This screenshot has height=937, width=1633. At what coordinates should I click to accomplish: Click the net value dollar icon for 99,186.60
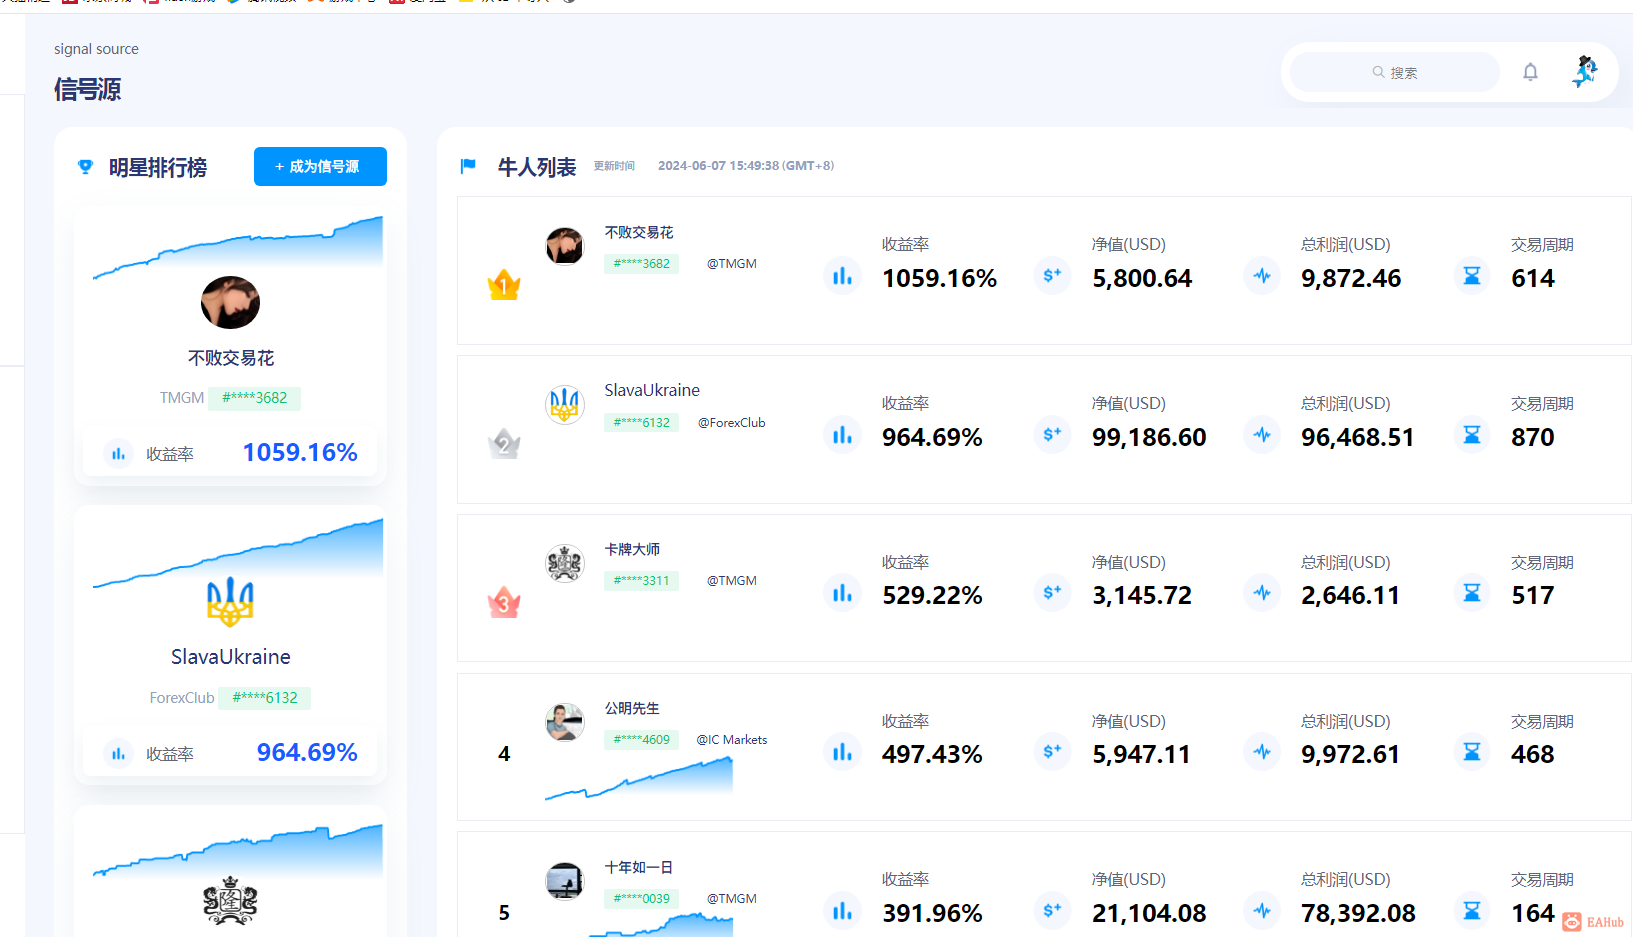point(1052,435)
